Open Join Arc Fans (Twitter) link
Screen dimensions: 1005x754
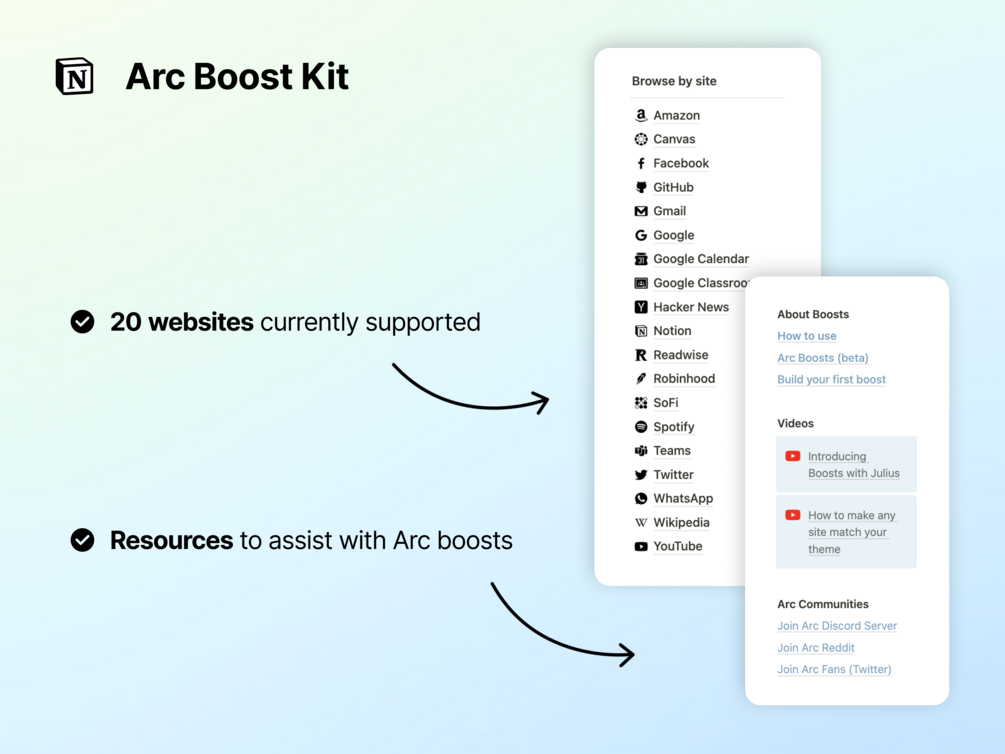[x=834, y=669]
